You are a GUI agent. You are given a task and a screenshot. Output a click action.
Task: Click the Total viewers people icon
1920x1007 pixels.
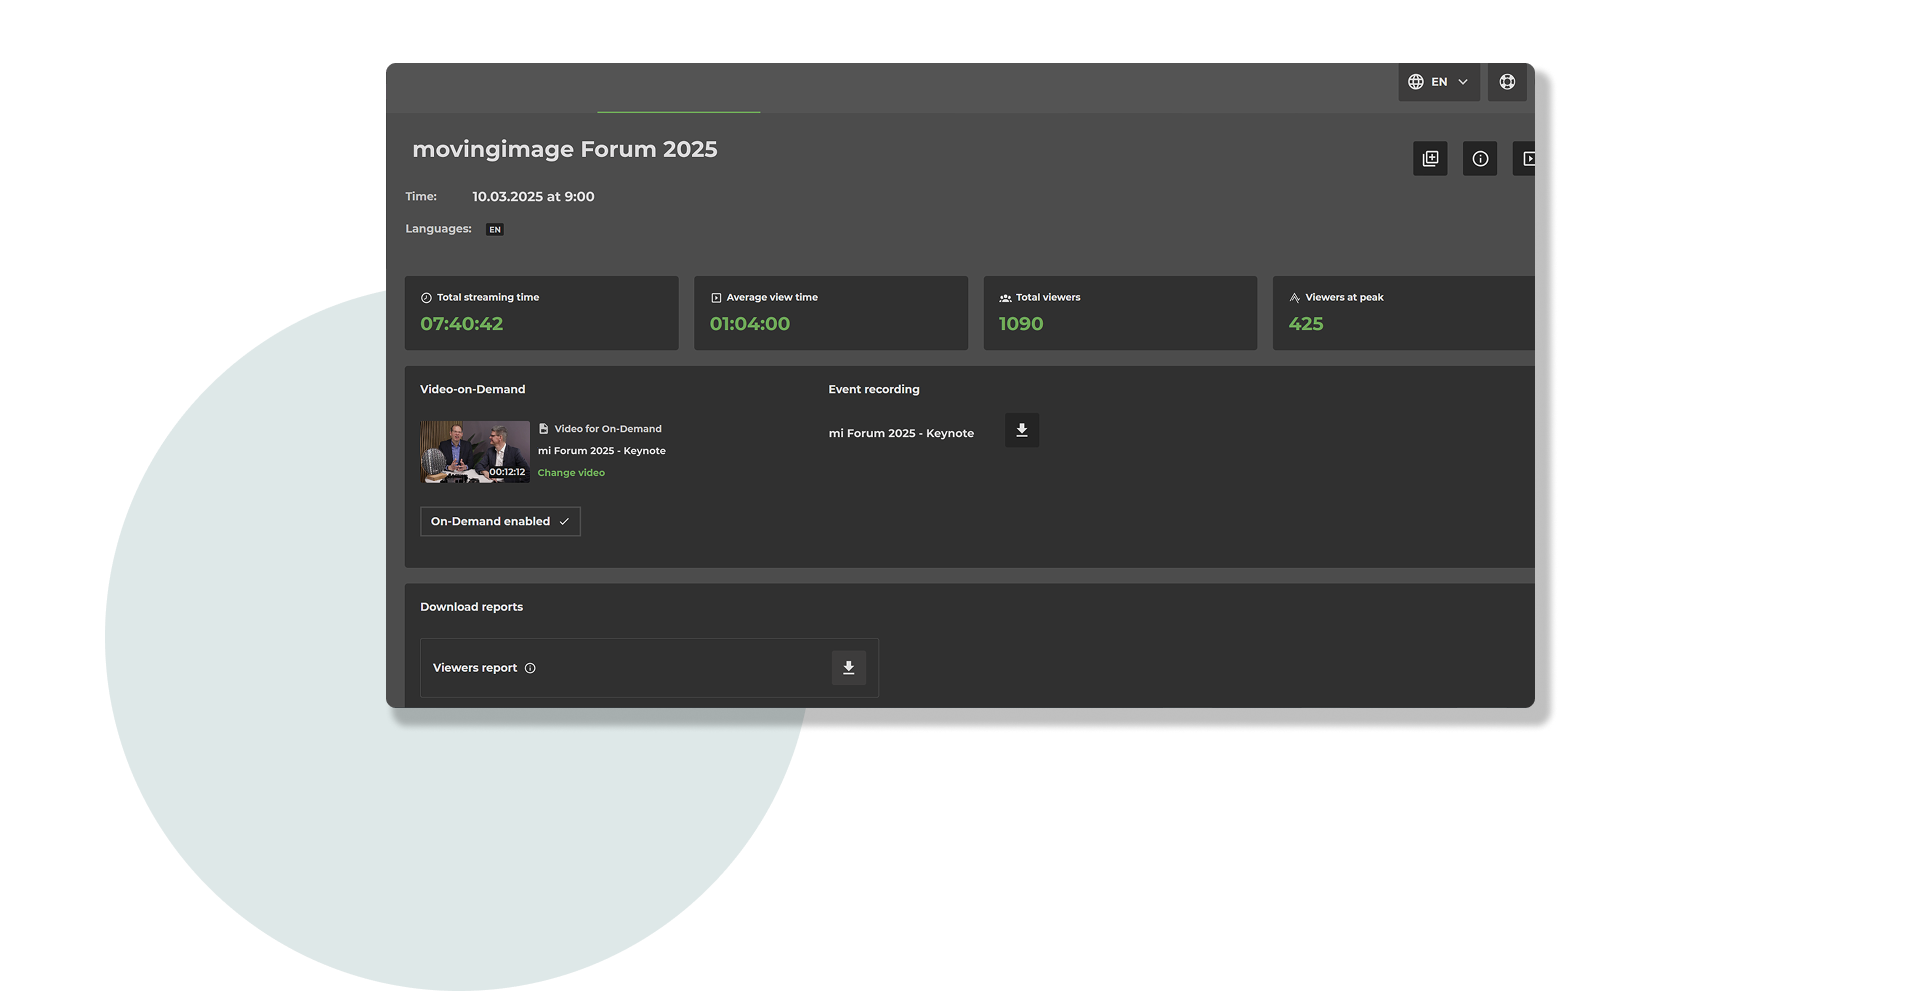click(x=1005, y=298)
